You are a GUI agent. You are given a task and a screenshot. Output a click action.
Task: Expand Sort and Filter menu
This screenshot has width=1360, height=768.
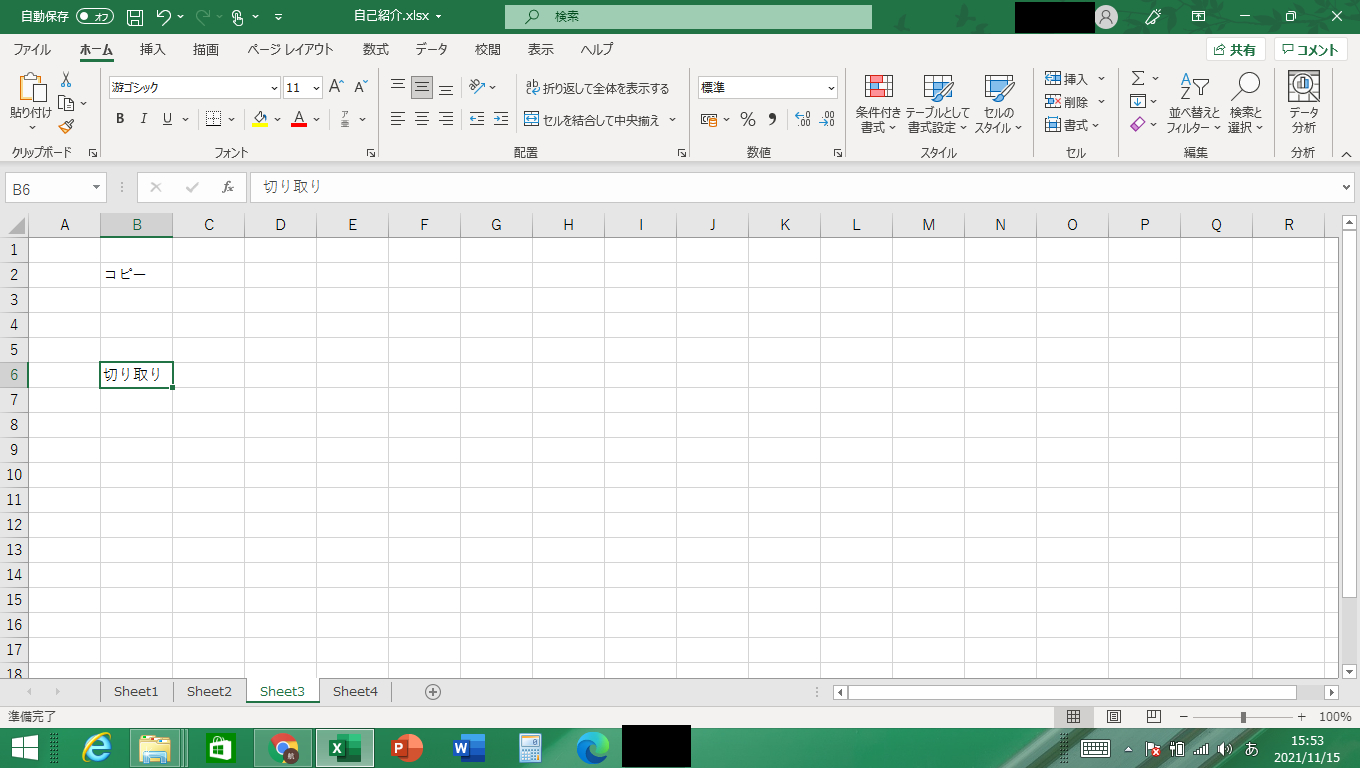pyautogui.click(x=1194, y=103)
